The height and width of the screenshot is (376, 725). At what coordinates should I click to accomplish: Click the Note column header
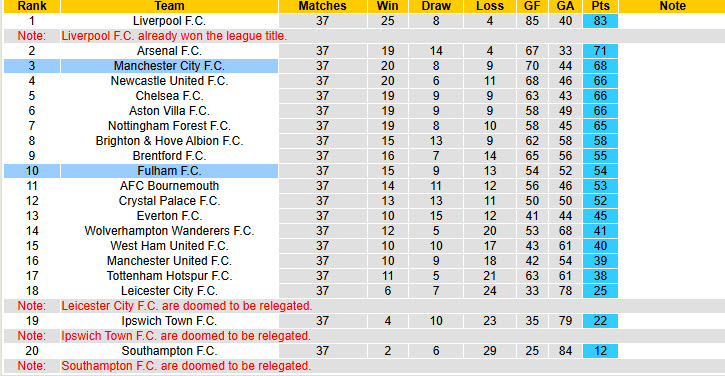[672, 6]
